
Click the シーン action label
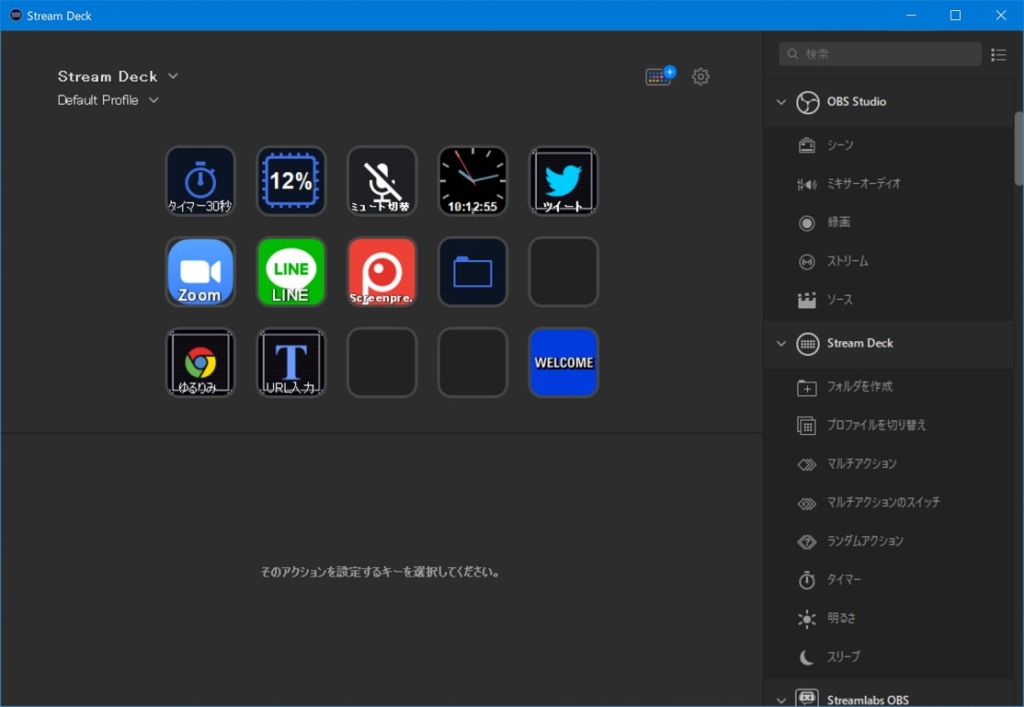(x=840, y=145)
